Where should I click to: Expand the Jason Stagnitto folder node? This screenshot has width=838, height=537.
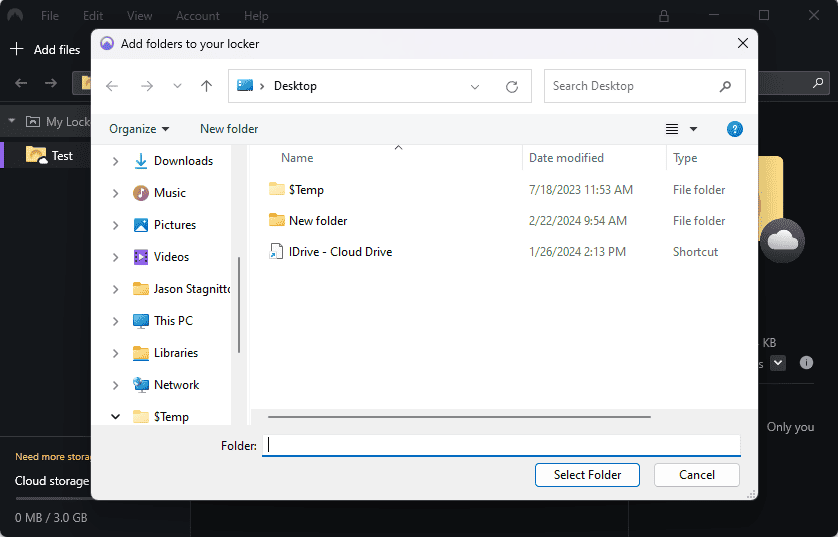click(x=115, y=289)
